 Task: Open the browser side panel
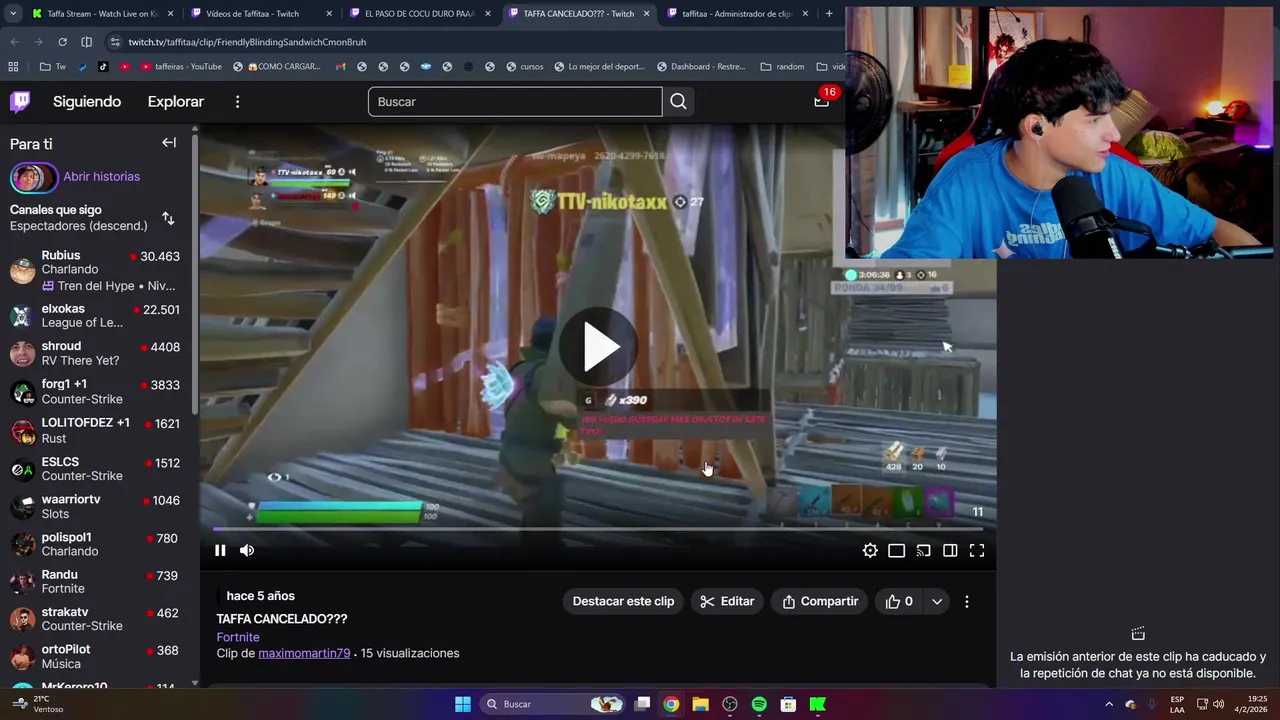pos(86,42)
